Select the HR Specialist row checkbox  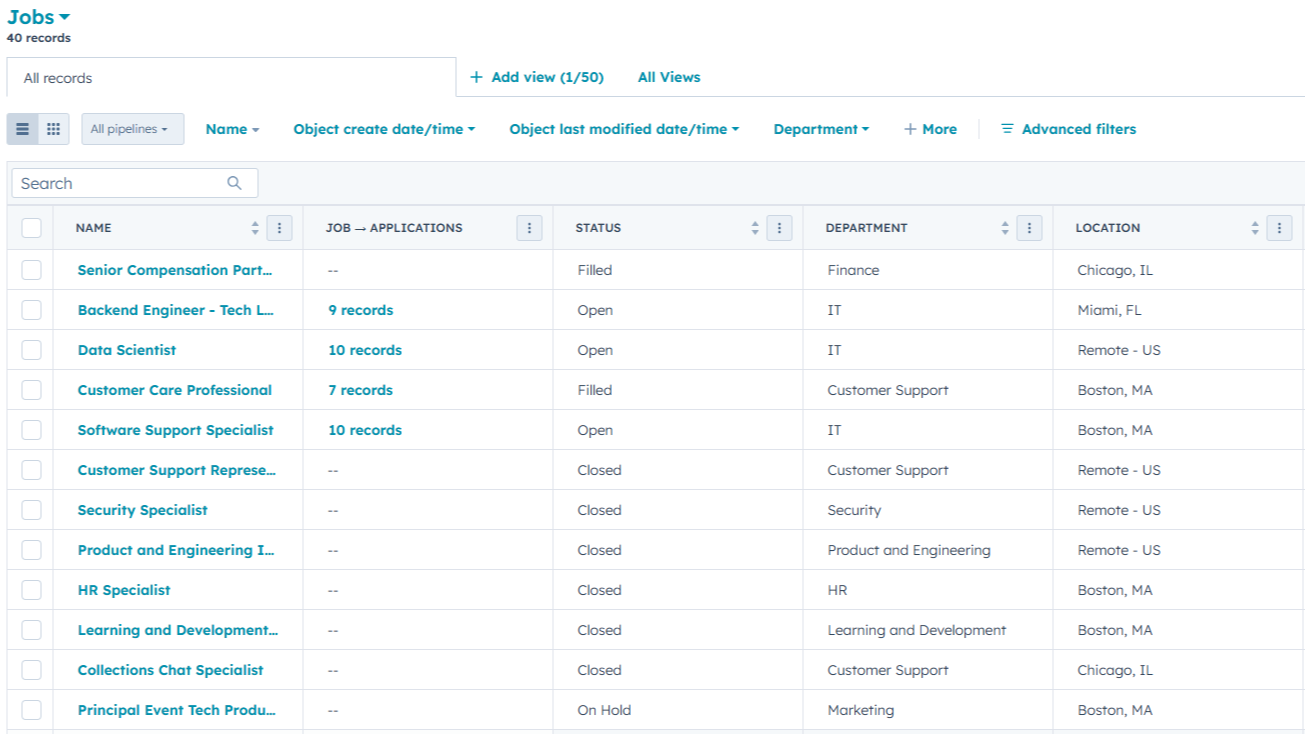[x=31, y=590]
